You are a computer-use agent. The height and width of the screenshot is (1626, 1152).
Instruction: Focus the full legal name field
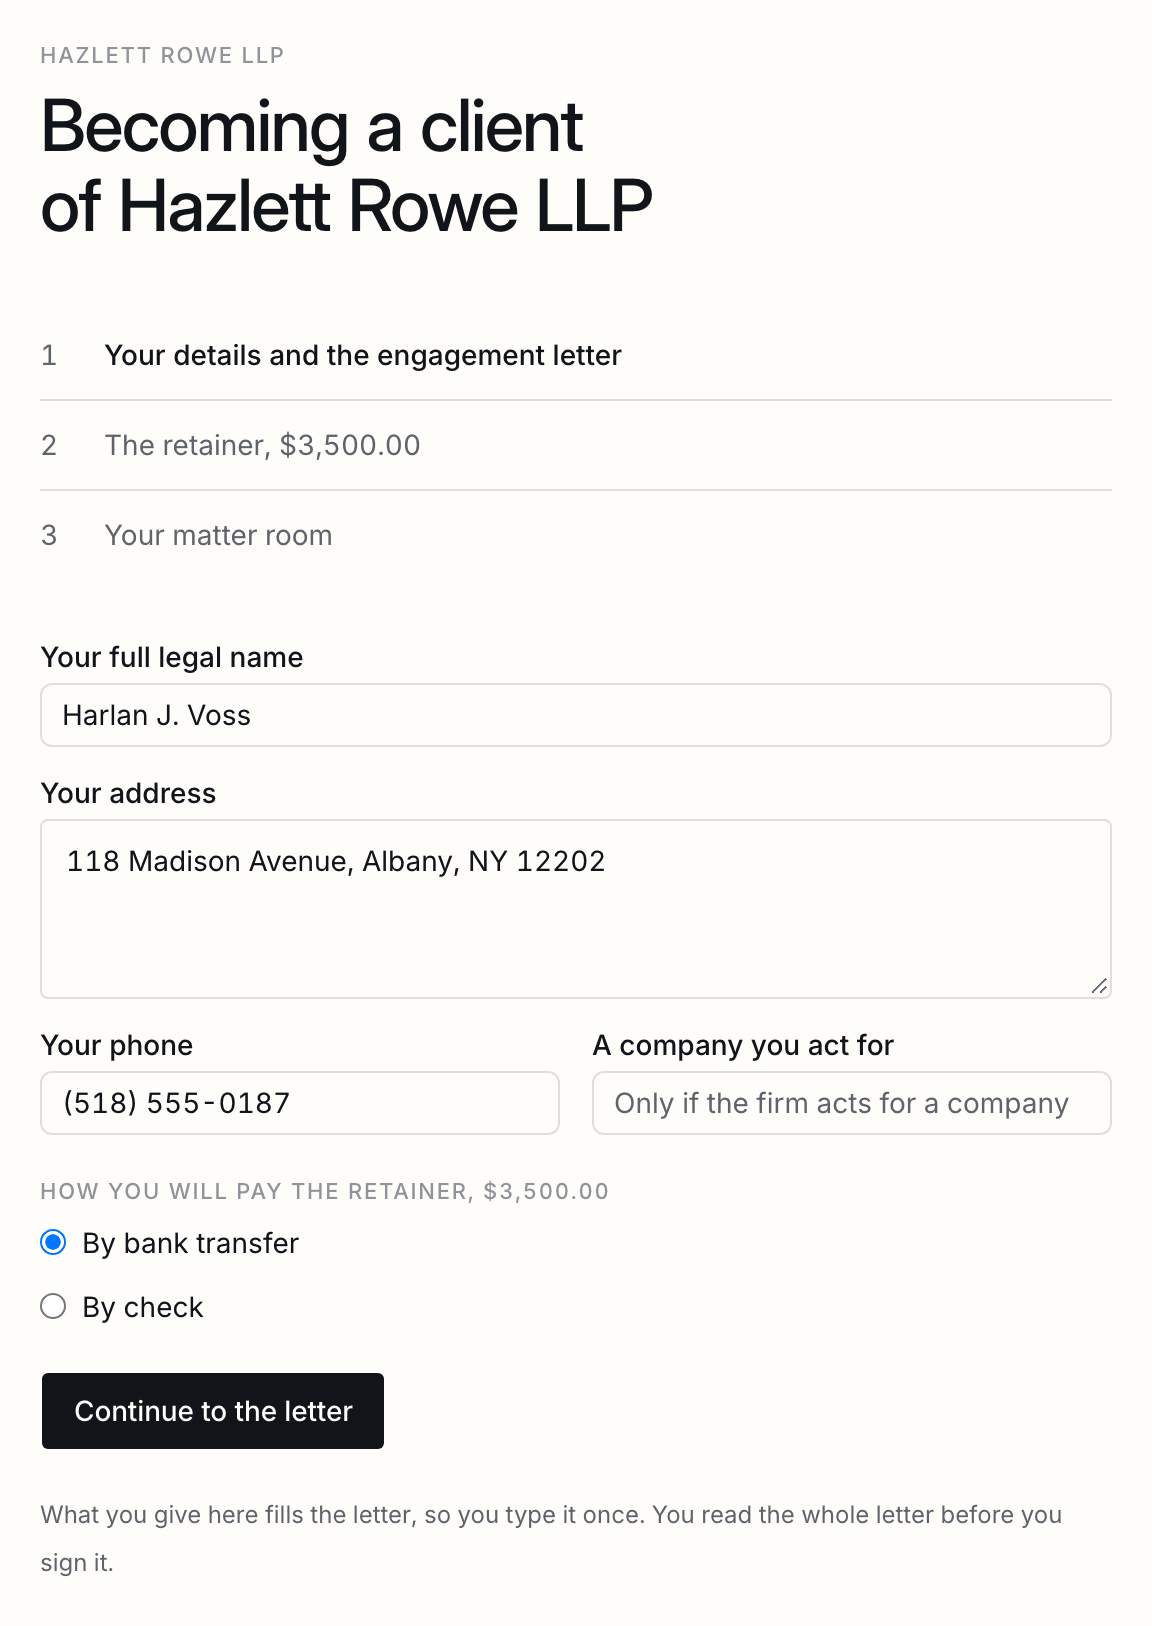576,715
